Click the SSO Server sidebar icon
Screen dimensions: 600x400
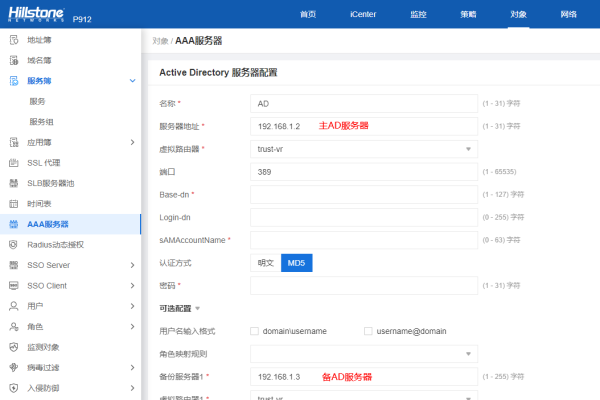(x=14, y=265)
